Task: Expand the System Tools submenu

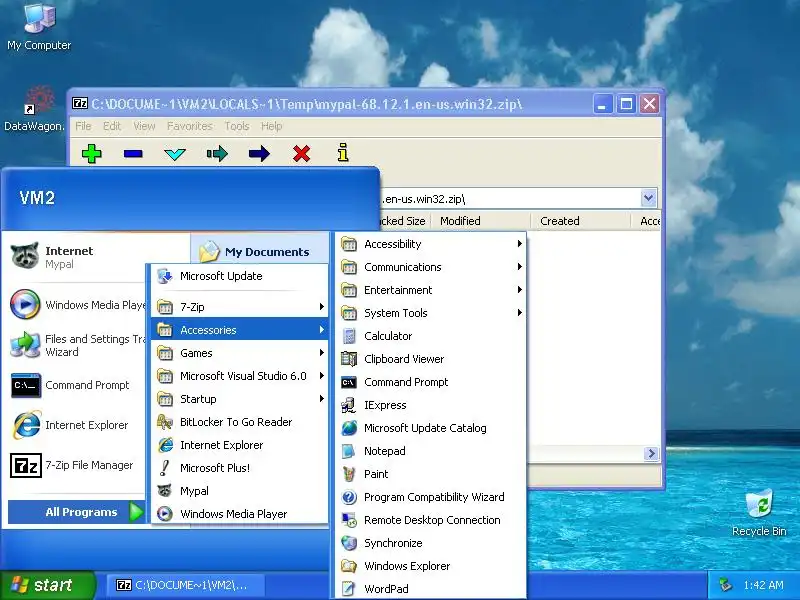Action: click(x=431, y=313)
